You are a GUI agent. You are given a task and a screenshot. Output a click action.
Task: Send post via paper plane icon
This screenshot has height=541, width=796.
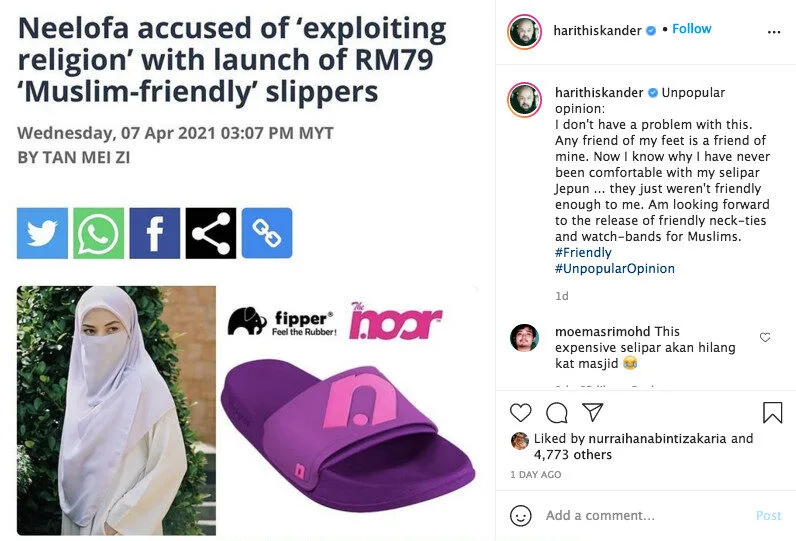click(593, 412)
